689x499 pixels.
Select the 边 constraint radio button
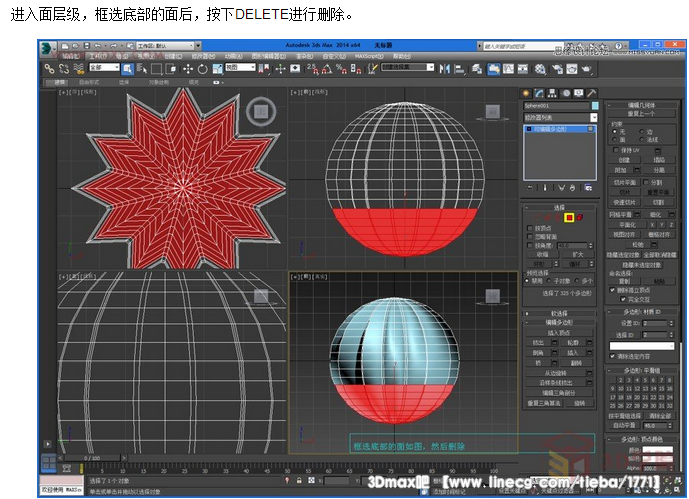tap(642, 131)
